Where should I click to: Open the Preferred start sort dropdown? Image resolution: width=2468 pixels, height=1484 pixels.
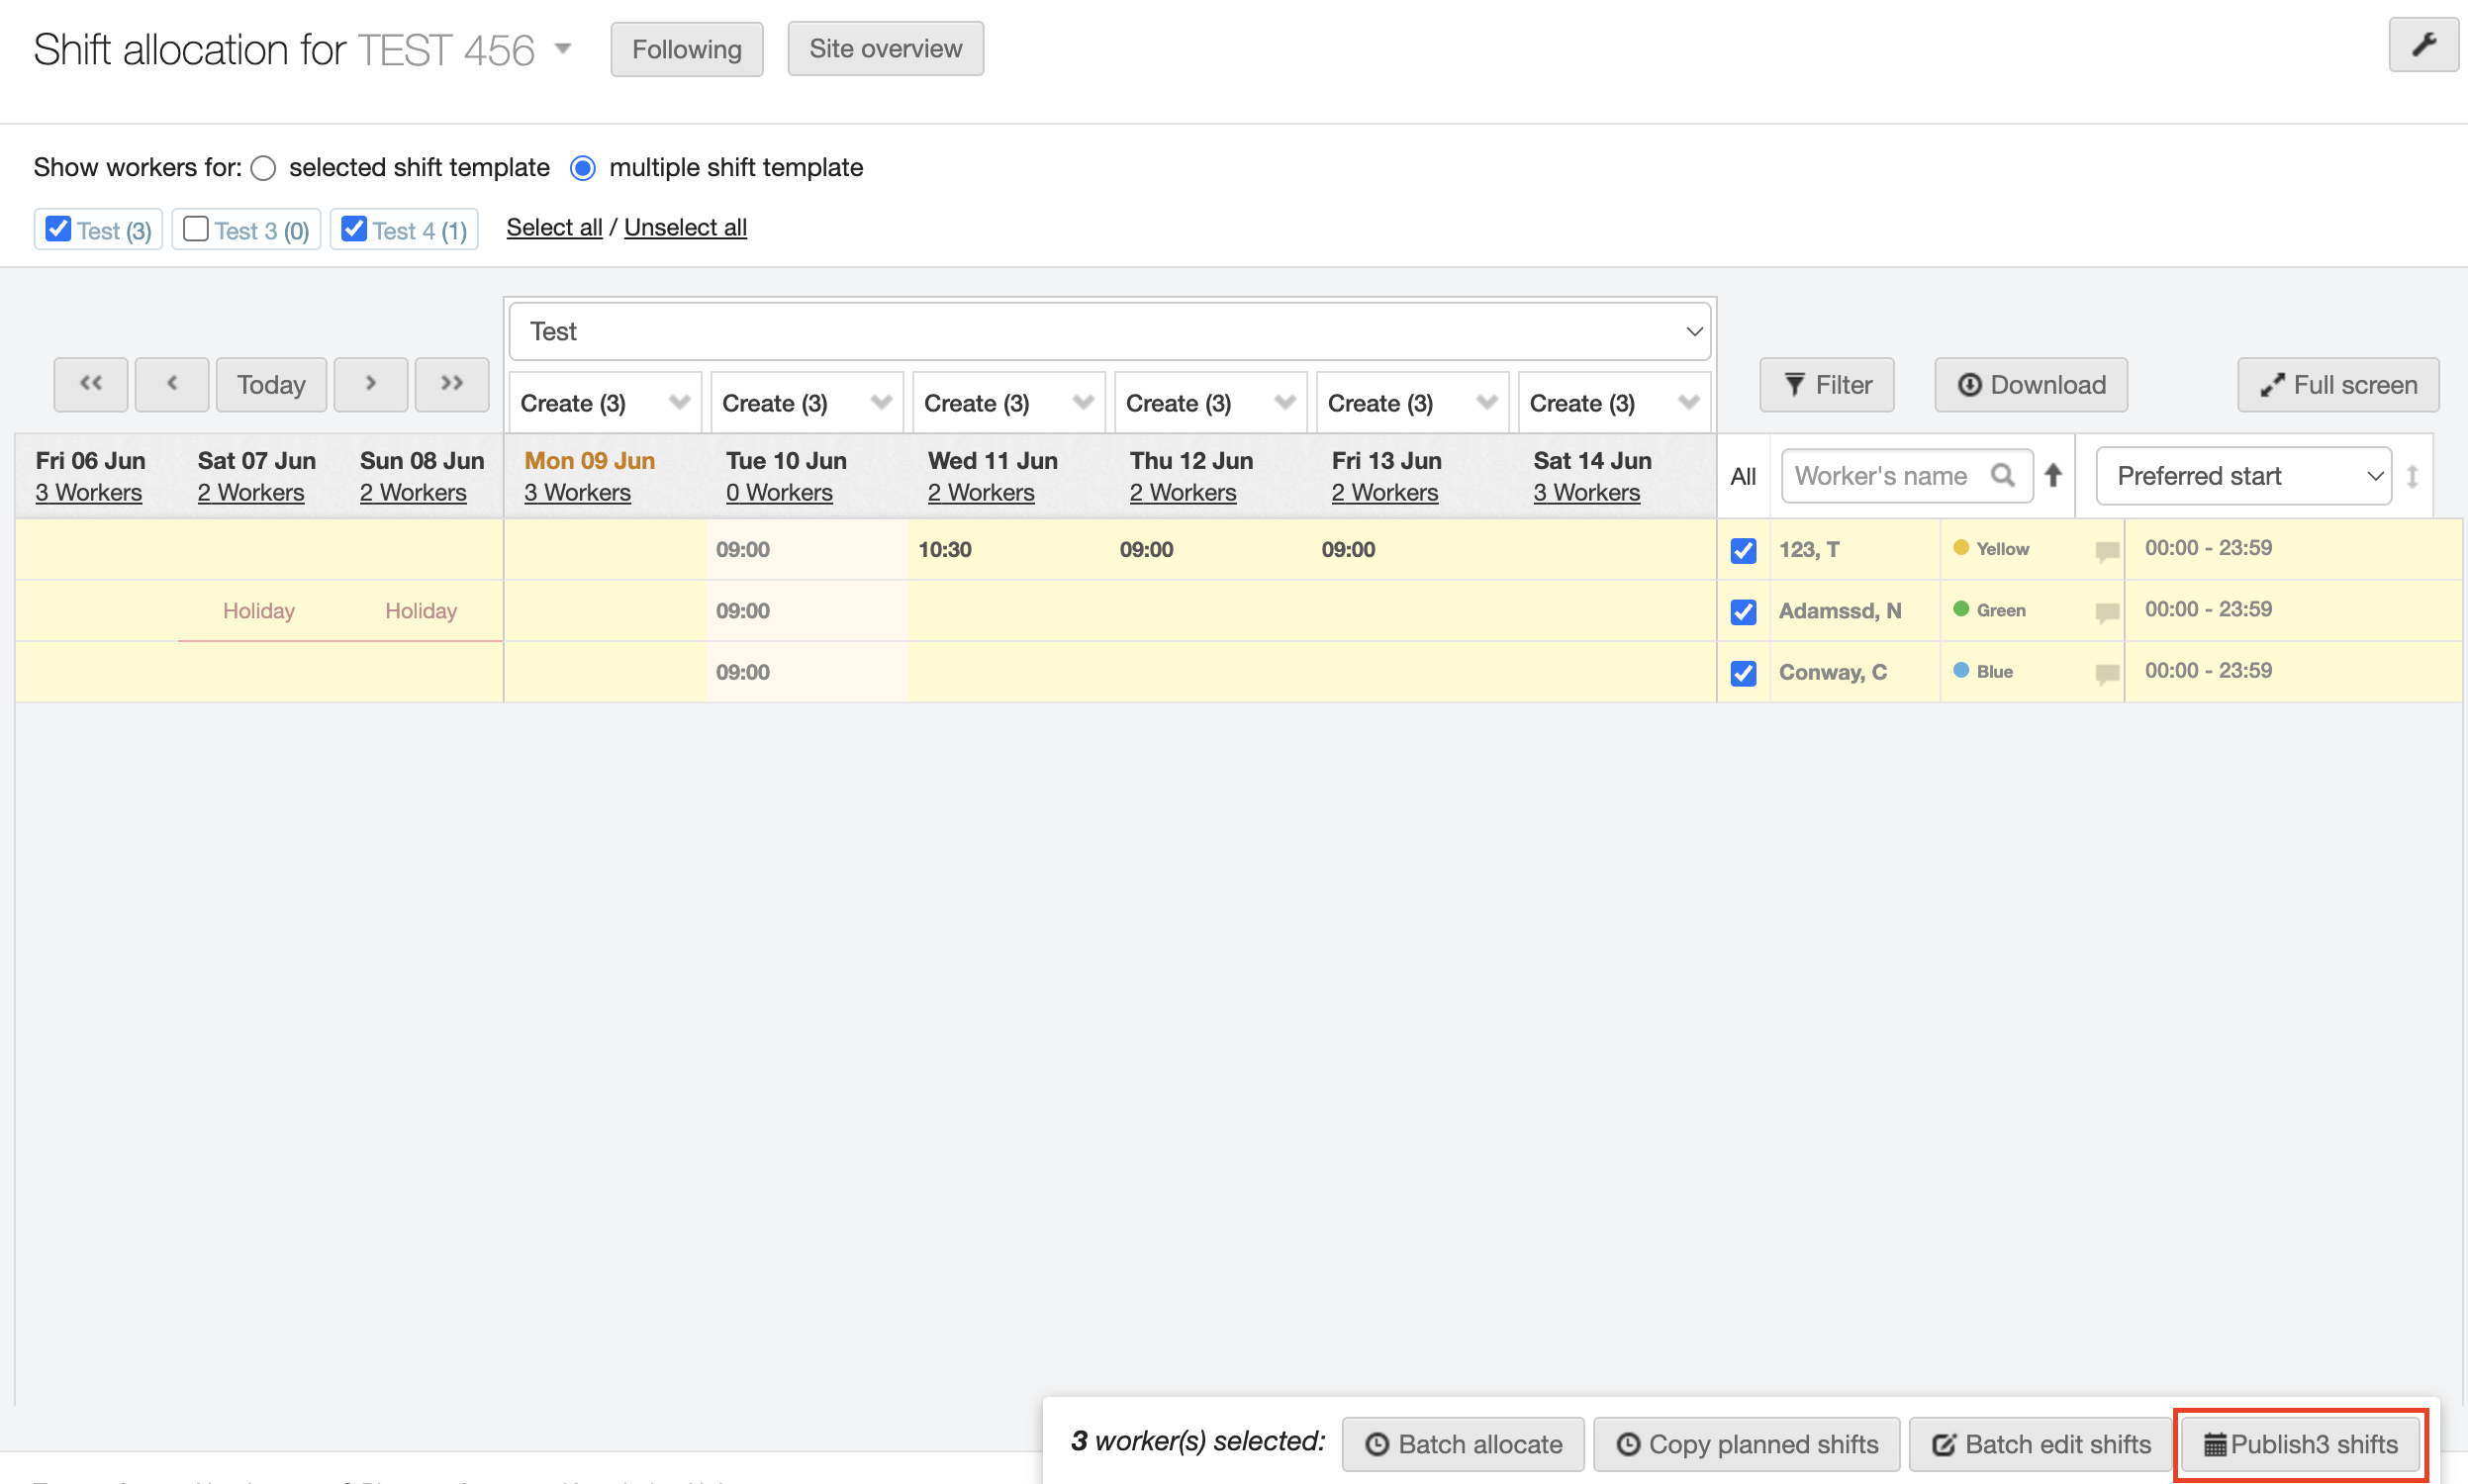click(2243, 476)
